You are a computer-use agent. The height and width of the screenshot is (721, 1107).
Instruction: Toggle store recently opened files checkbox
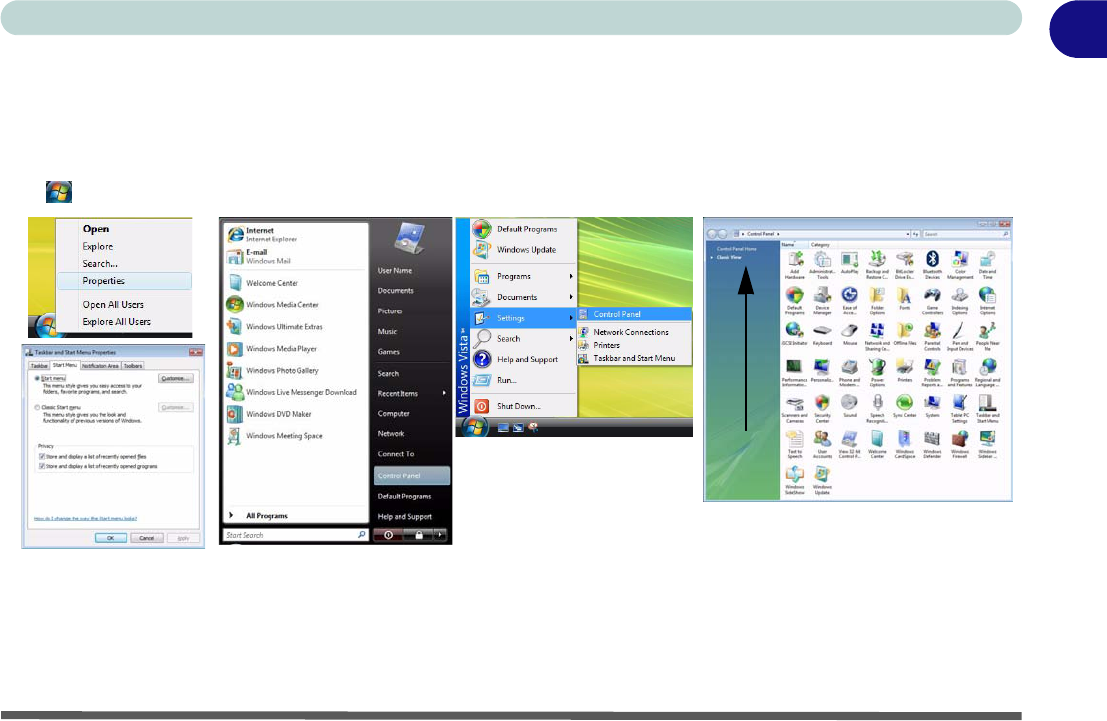coord(42,457)
